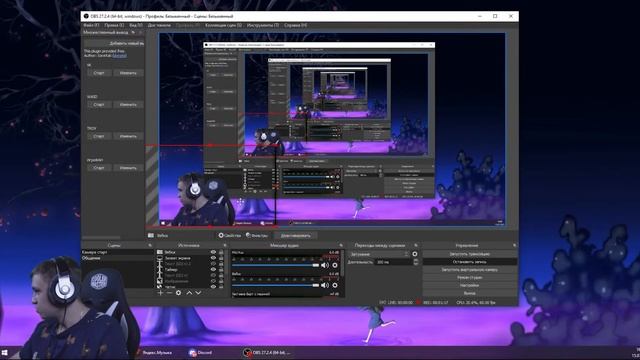Lock the Захват экрана source
Viewport: 640px width, 360px height.
click(221, 258)
